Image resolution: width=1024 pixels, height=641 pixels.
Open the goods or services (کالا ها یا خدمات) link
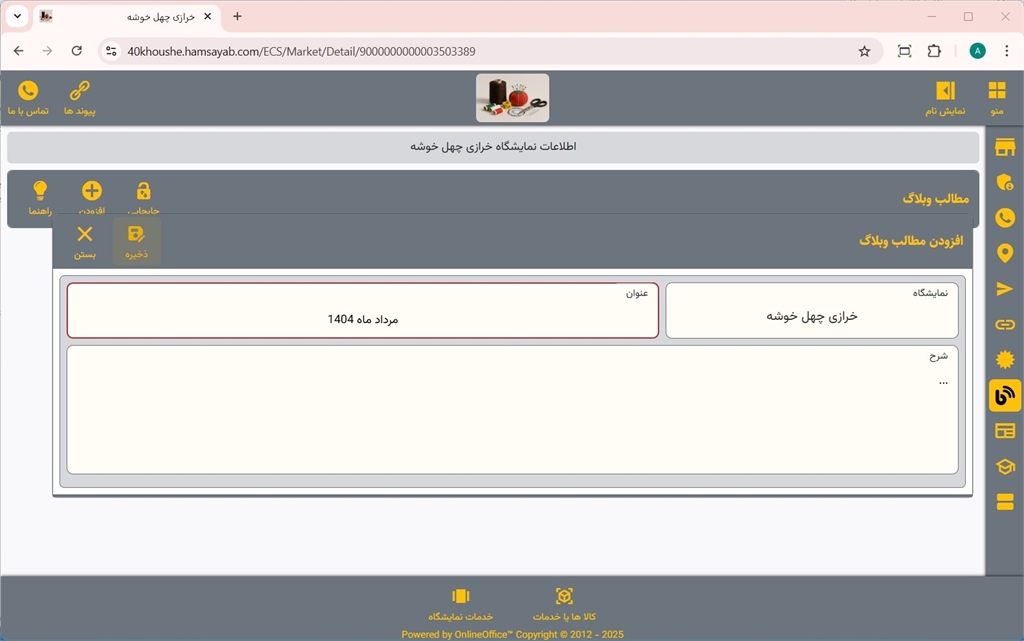(x=564, y=603)
